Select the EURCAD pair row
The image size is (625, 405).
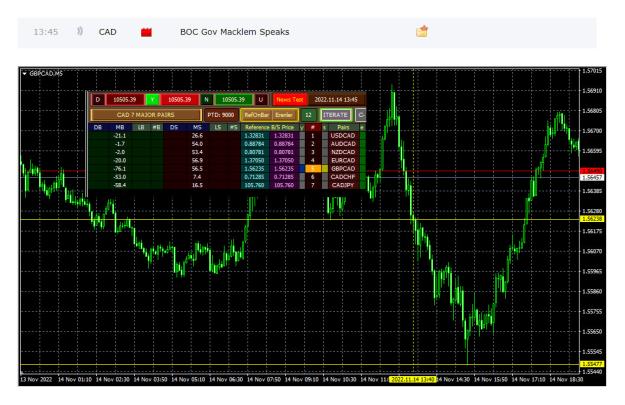(343, 161)
